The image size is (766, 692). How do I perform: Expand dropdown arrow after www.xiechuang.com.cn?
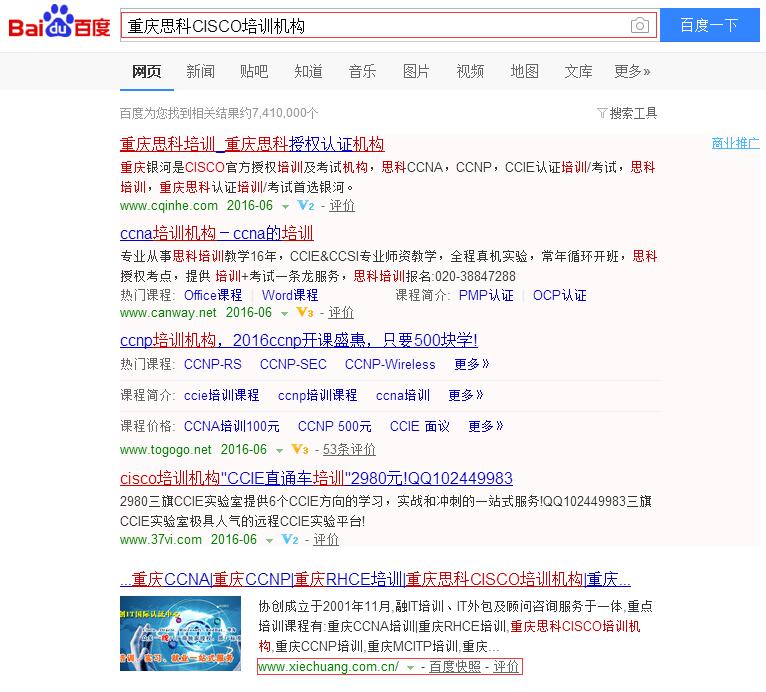[x=410, y=667]
